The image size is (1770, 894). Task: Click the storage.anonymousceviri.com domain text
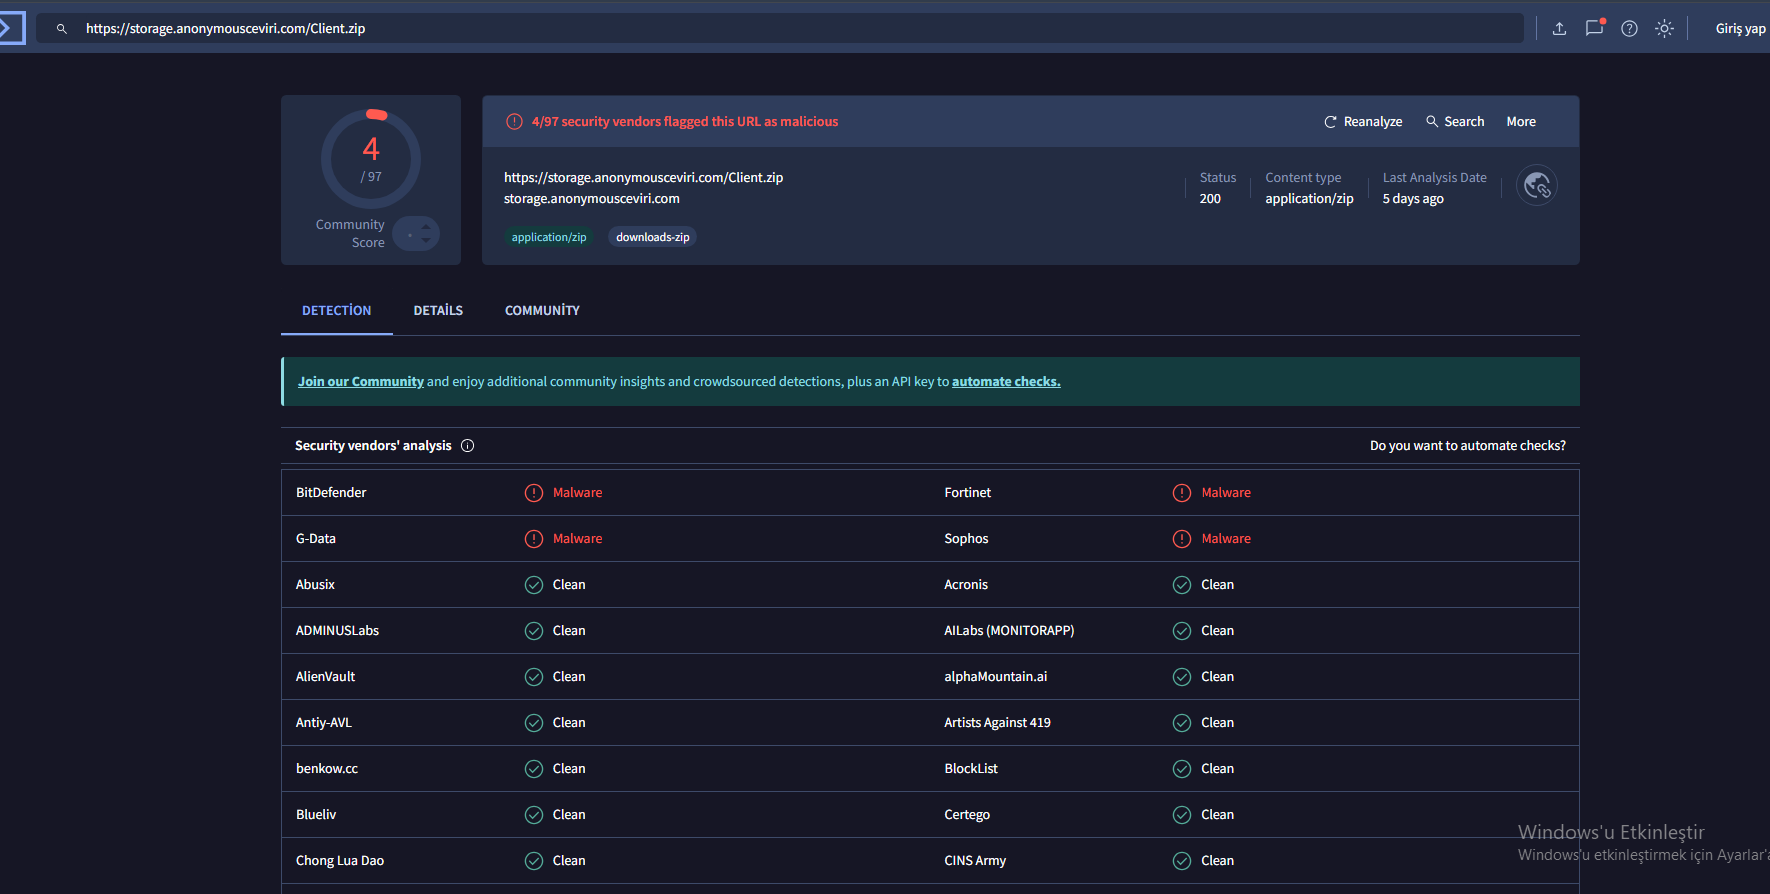pyautogui.click(x=592, y=199)
